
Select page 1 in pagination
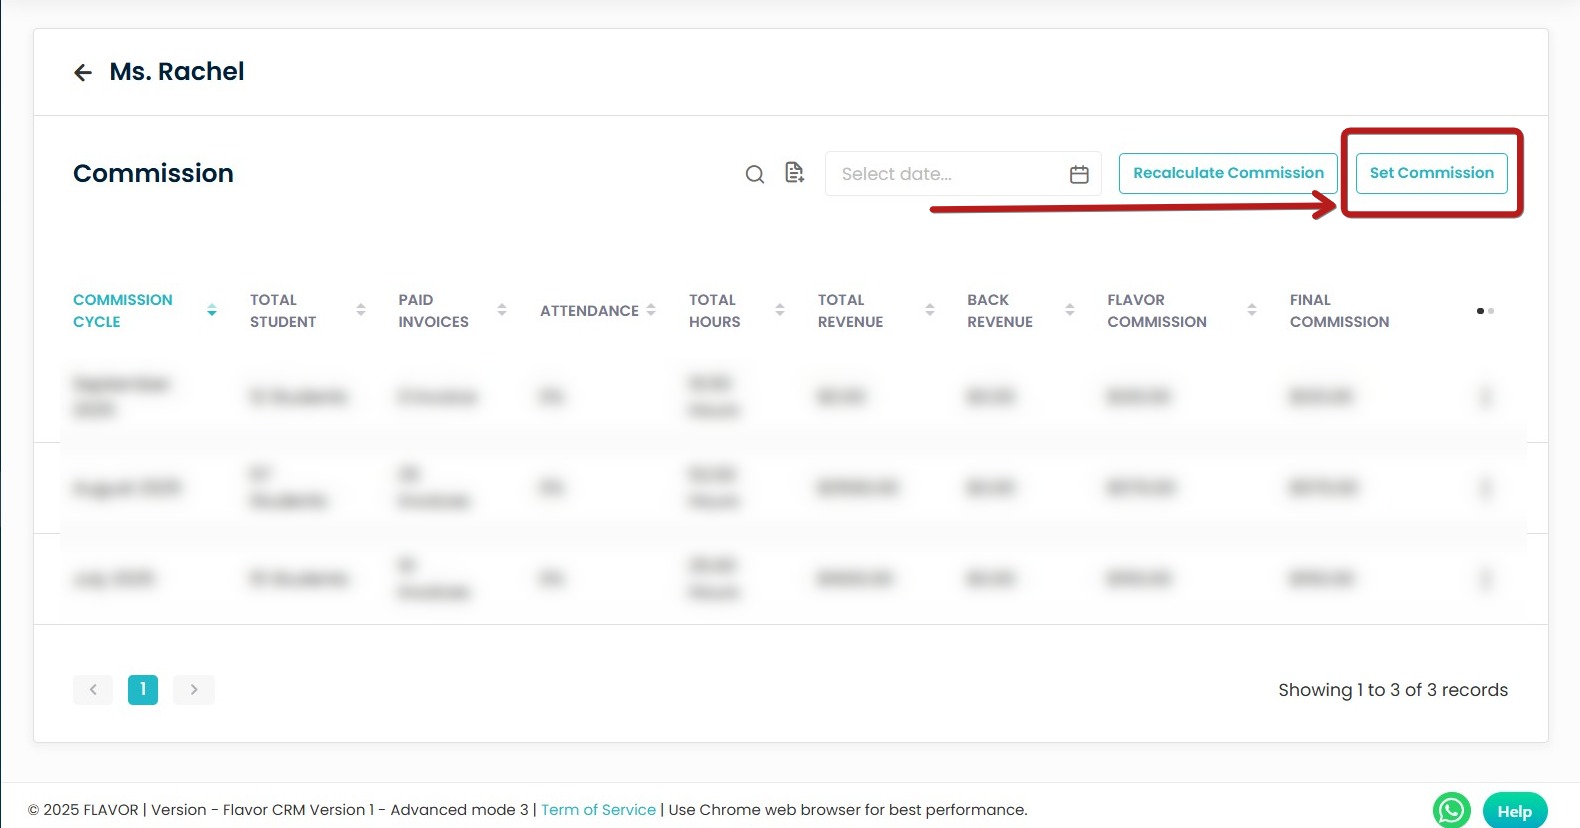coord(143,689)
